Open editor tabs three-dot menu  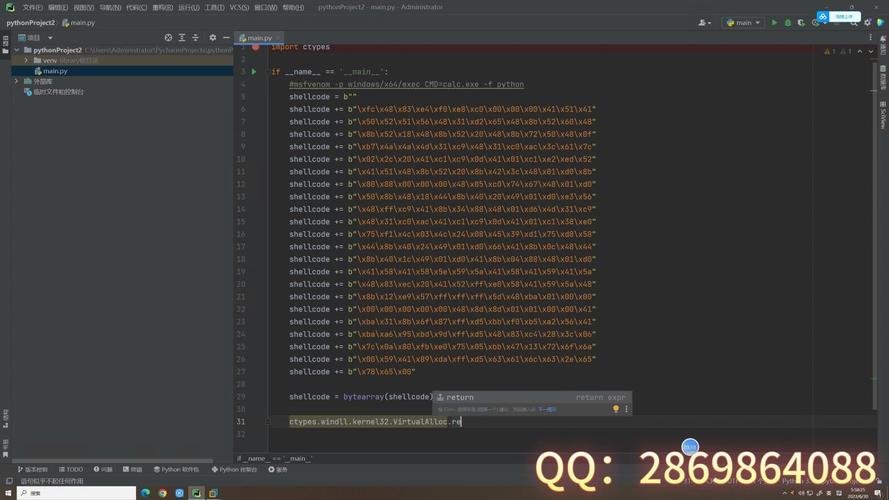(870, 37)
